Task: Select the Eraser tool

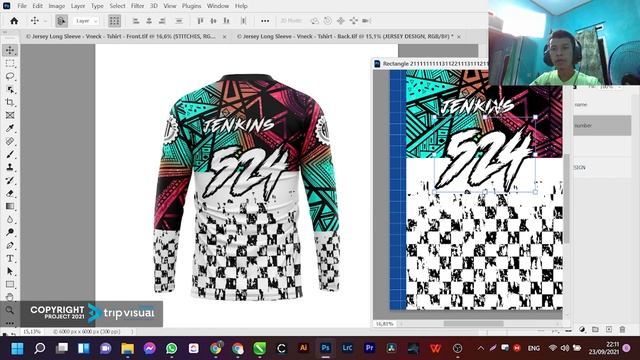Action: 10,193
